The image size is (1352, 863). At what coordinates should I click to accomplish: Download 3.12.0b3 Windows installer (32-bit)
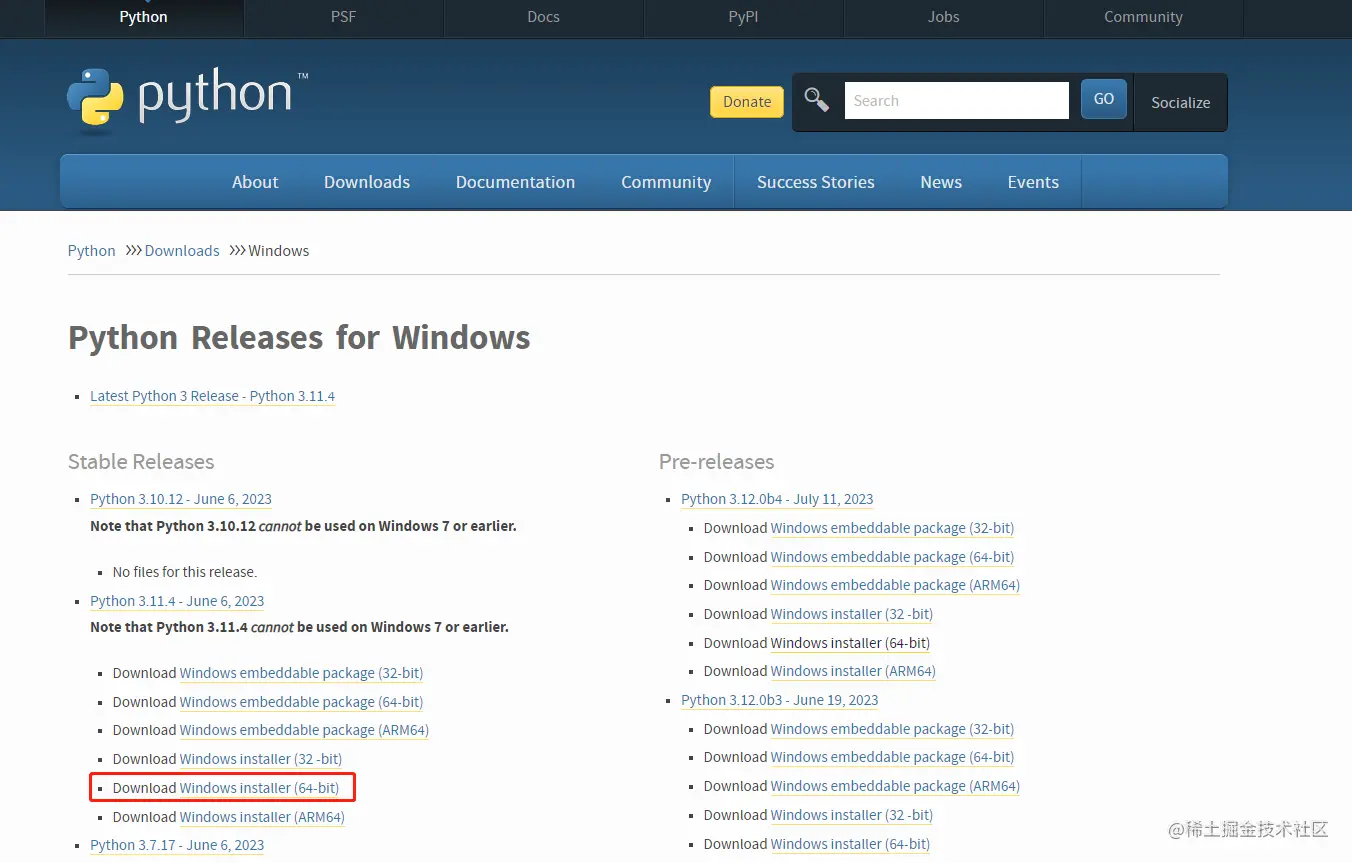pos(852,815)
